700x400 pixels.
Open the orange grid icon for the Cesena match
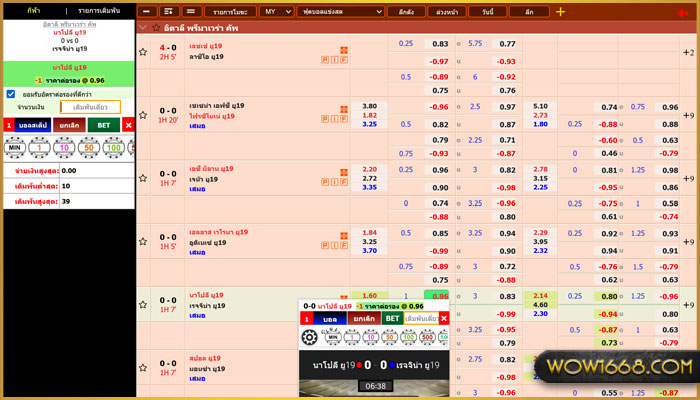[344, 107]
